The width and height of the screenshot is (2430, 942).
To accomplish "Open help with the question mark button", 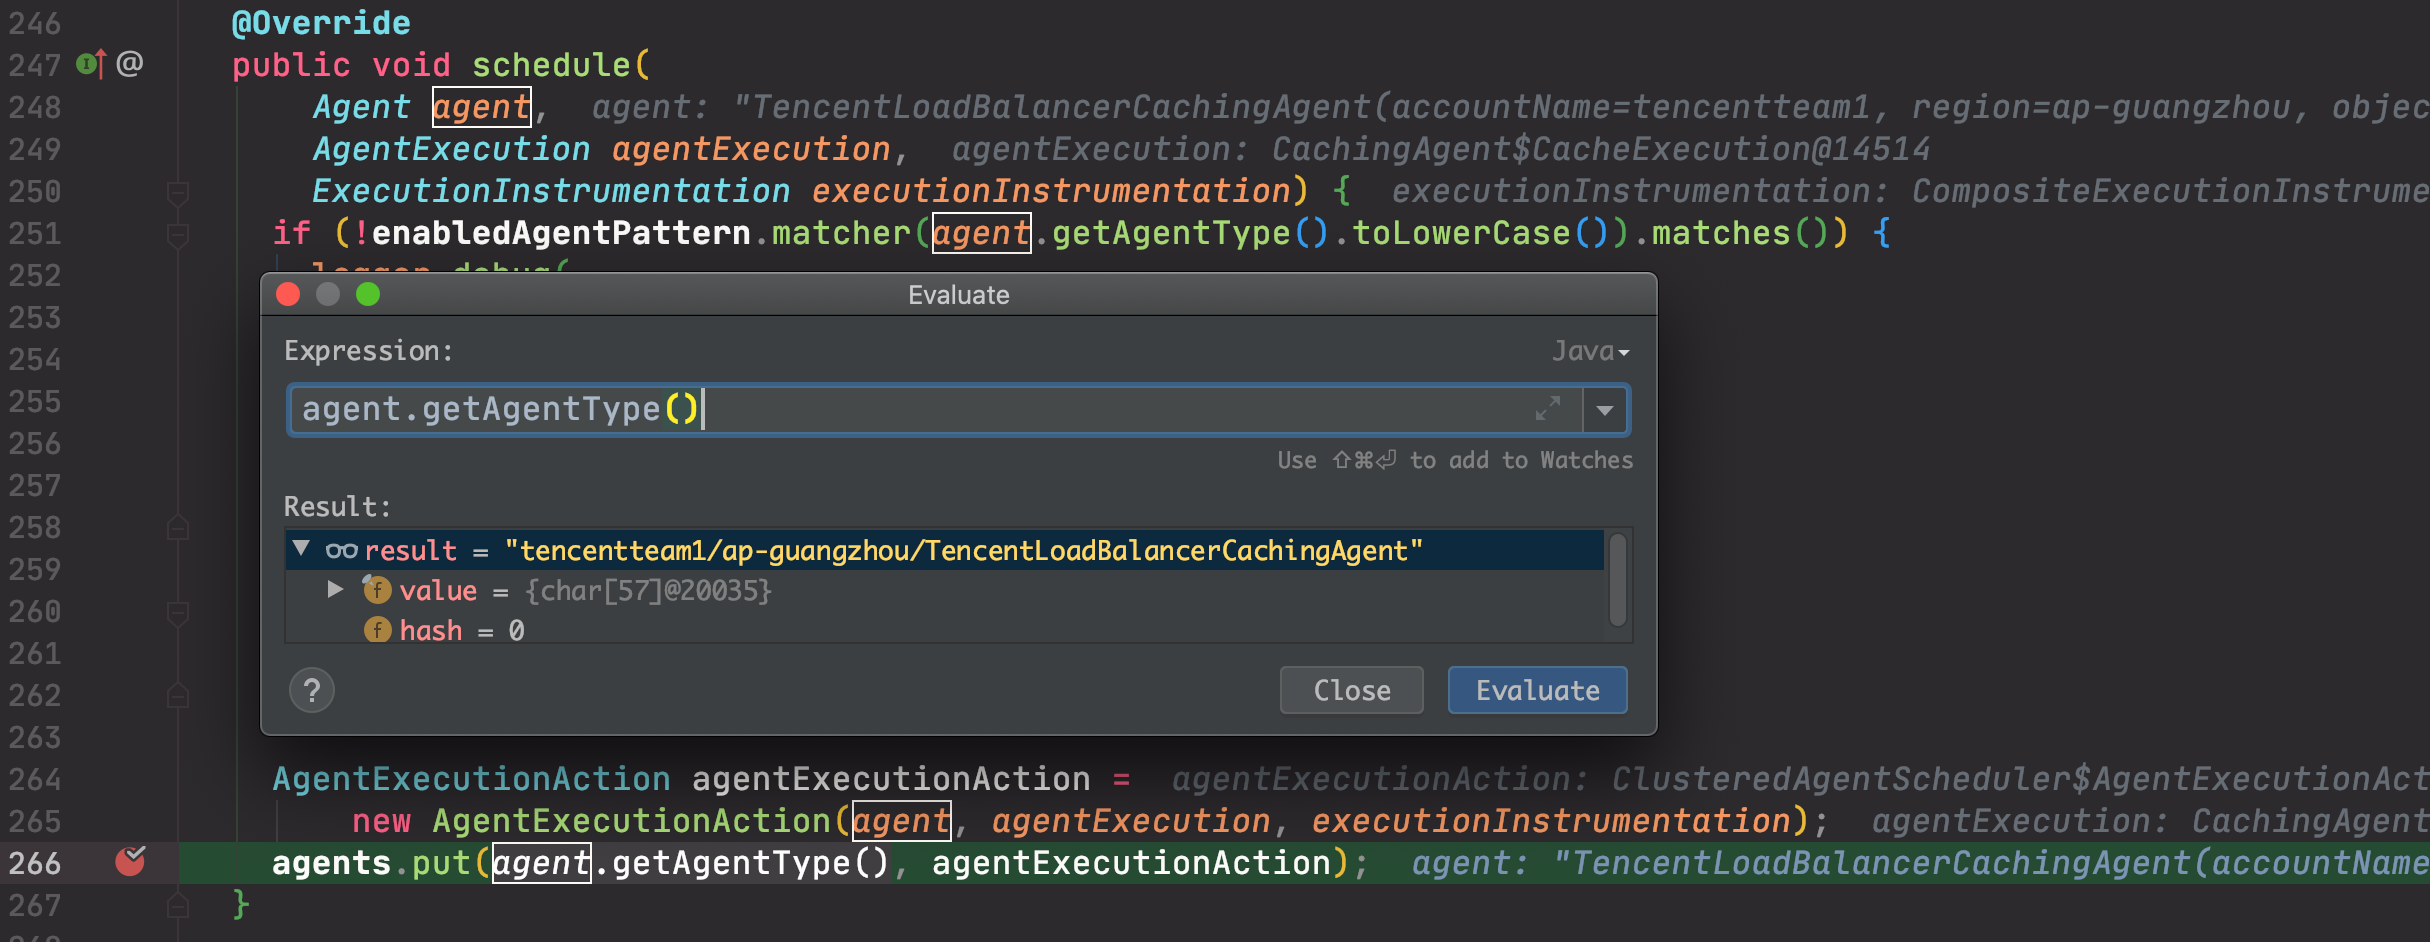I will click(312, 691).
